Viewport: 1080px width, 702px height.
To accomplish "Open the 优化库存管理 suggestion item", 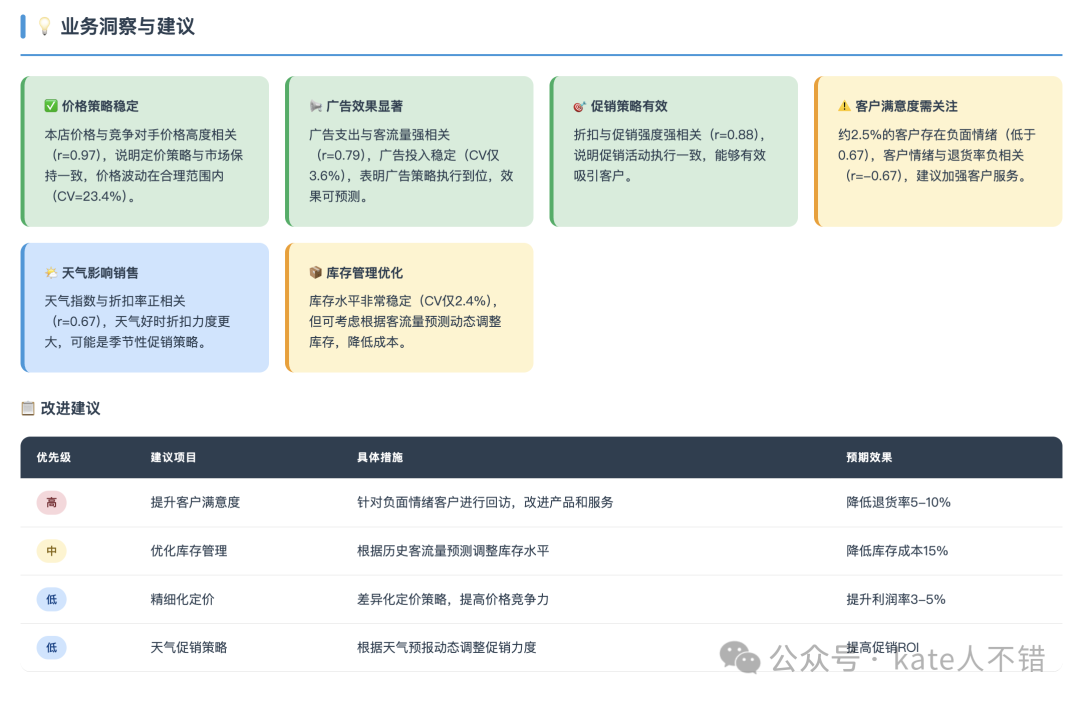I will tap(188, 551).
